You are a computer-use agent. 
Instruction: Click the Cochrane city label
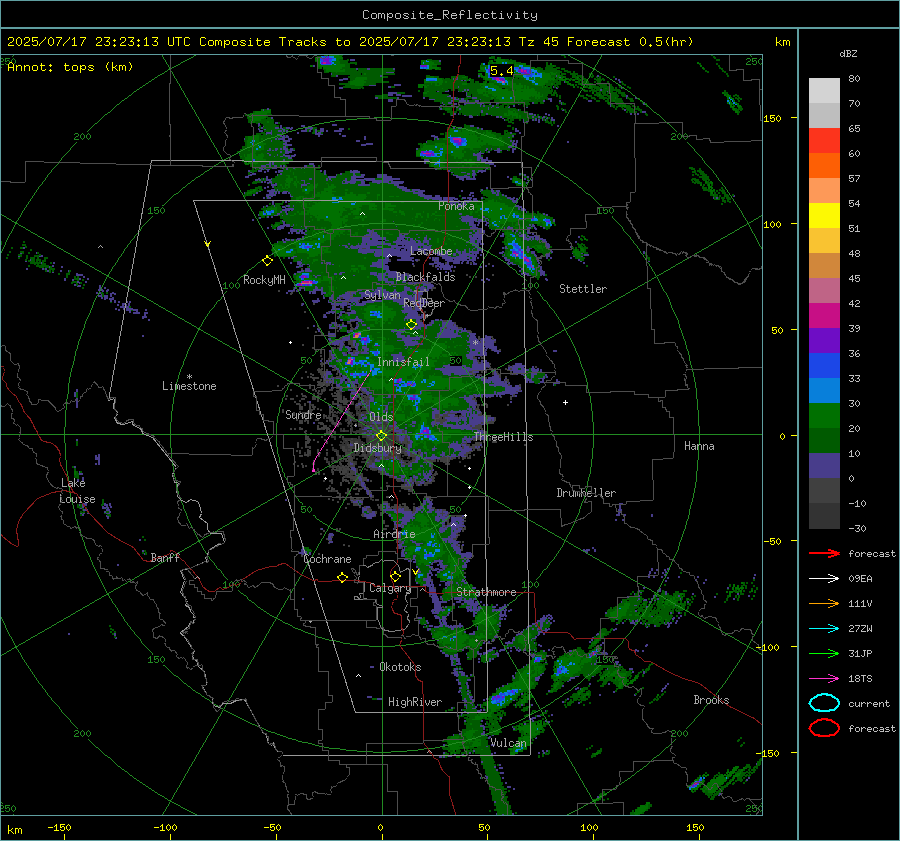[x=327, y=559]
